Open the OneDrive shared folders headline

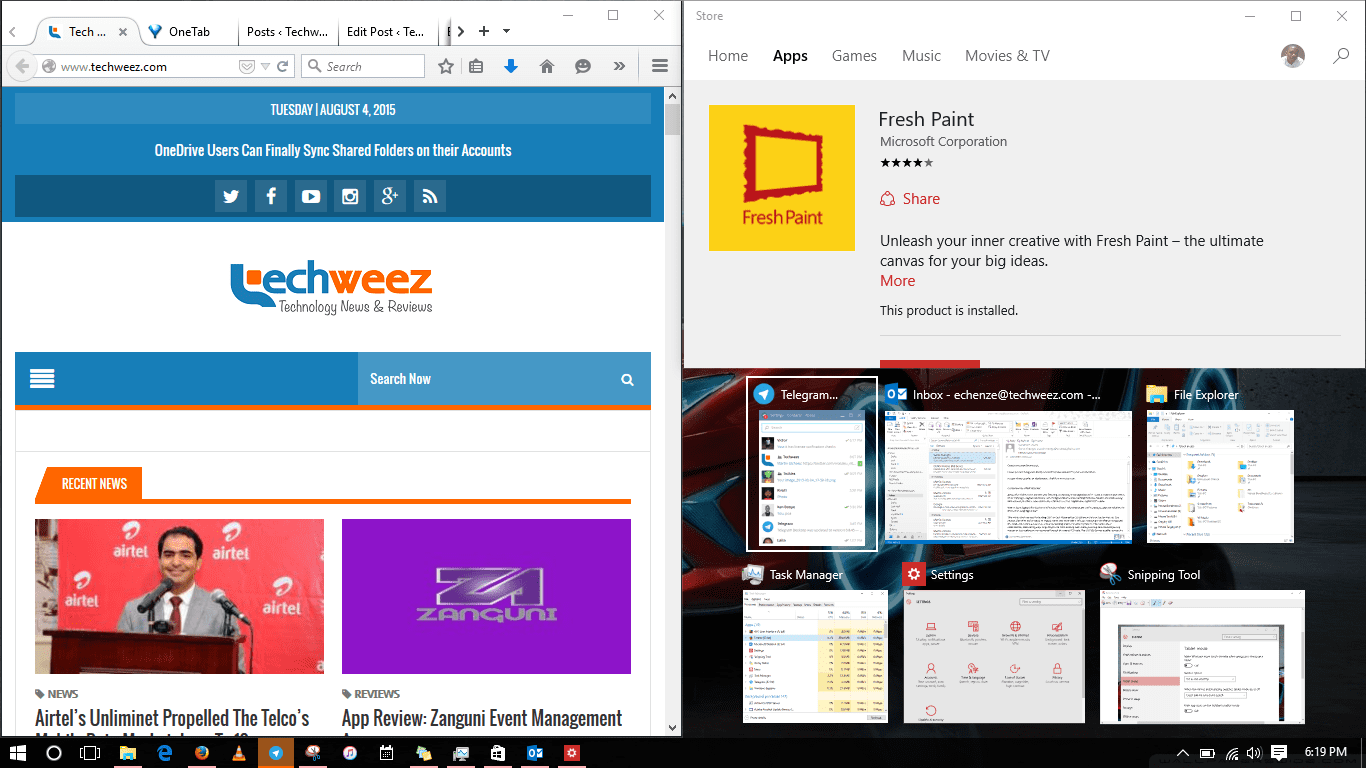pos(333,151)
